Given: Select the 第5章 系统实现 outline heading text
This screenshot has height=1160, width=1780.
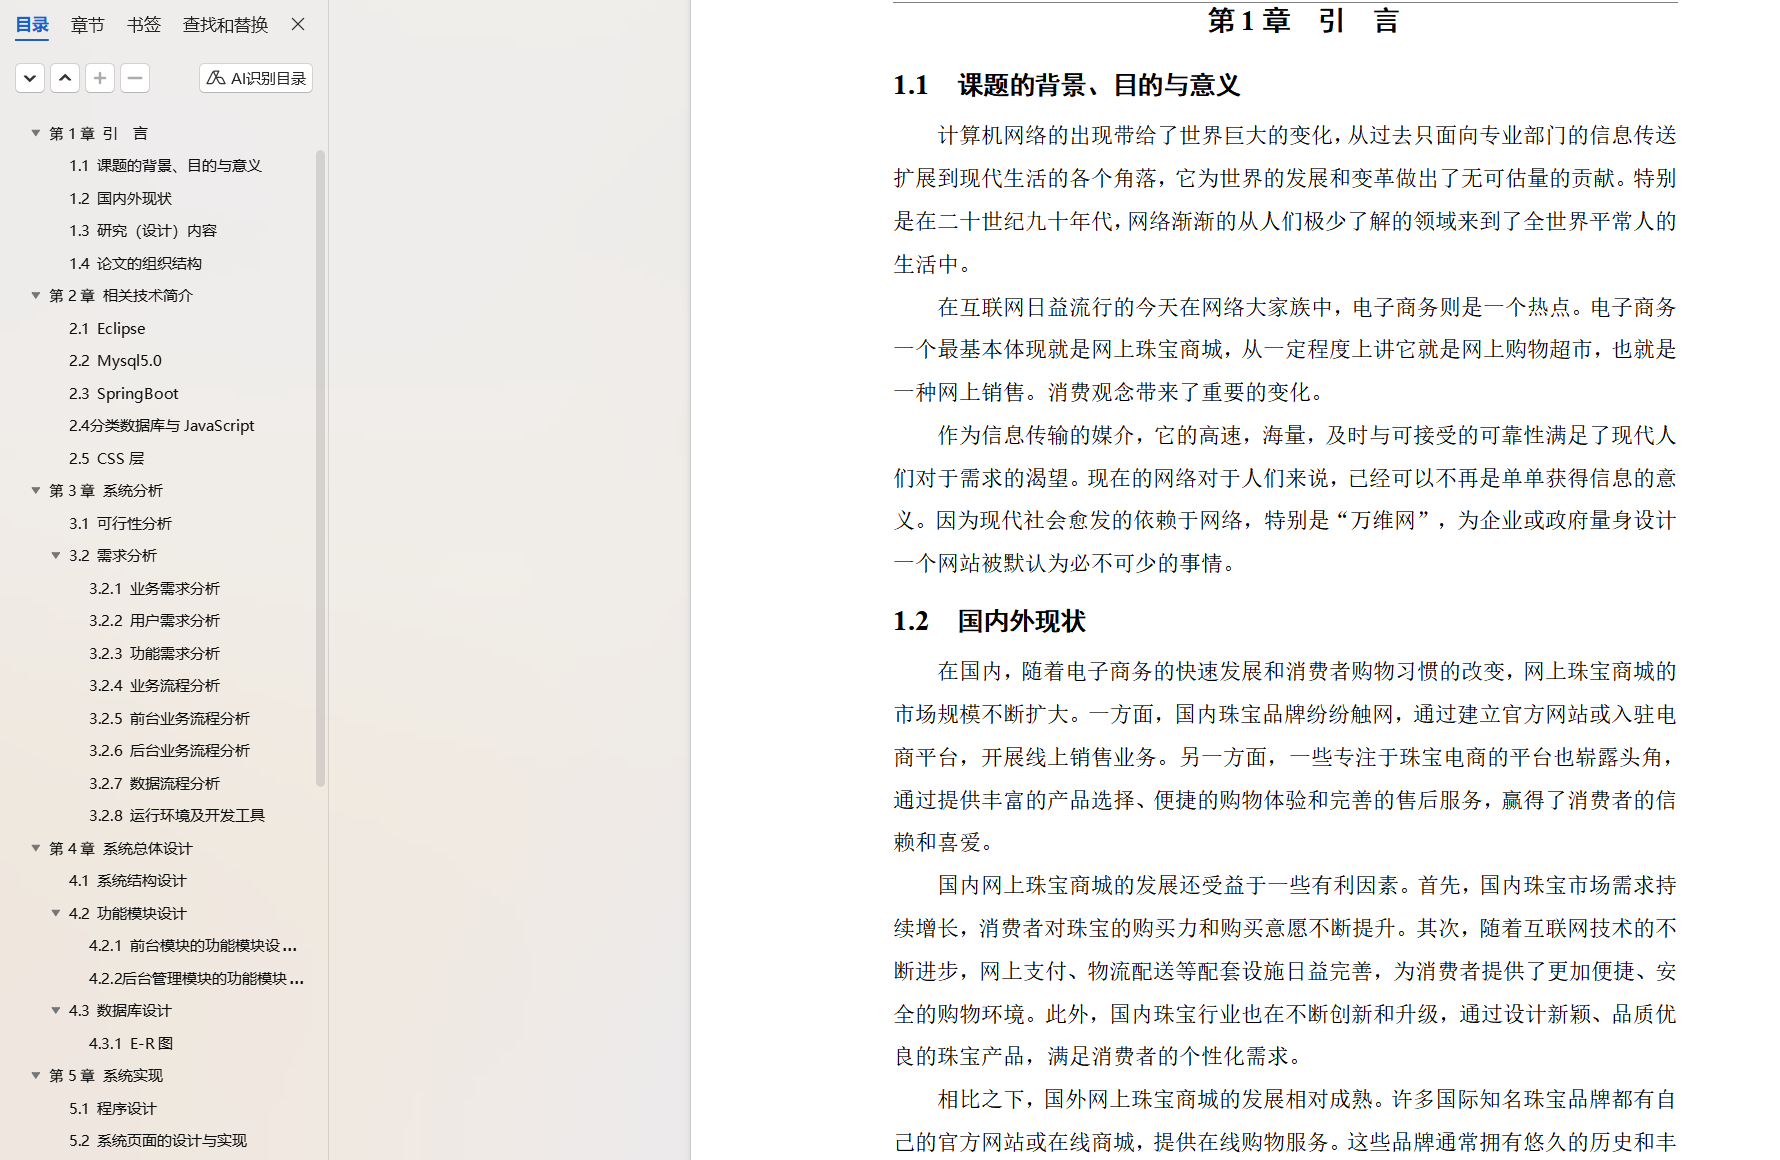Looking at the screenshot, I should tap(105, 1076).
